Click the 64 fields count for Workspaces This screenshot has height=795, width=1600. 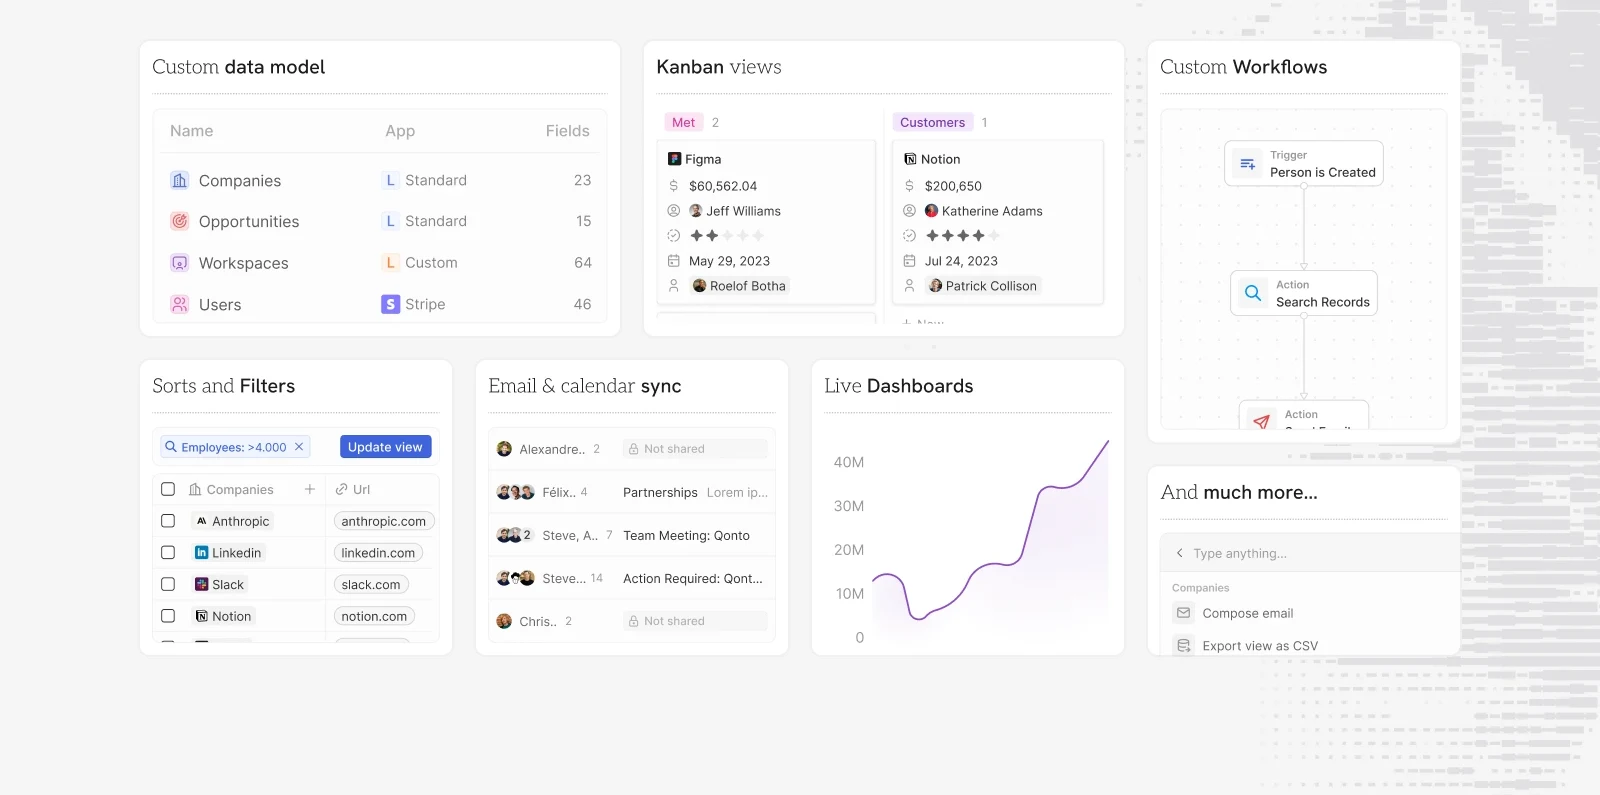583,262
